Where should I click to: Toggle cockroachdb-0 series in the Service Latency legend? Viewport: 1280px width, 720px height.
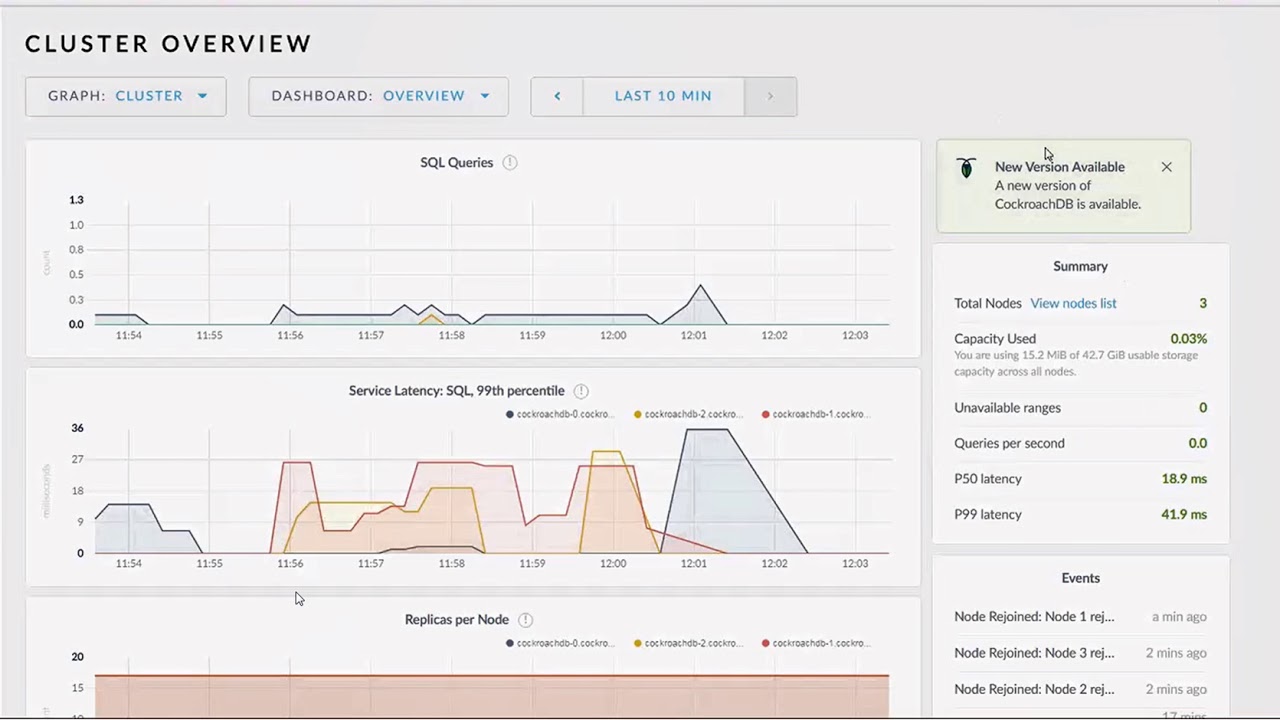pyautogui.click(x=559, y=414)
